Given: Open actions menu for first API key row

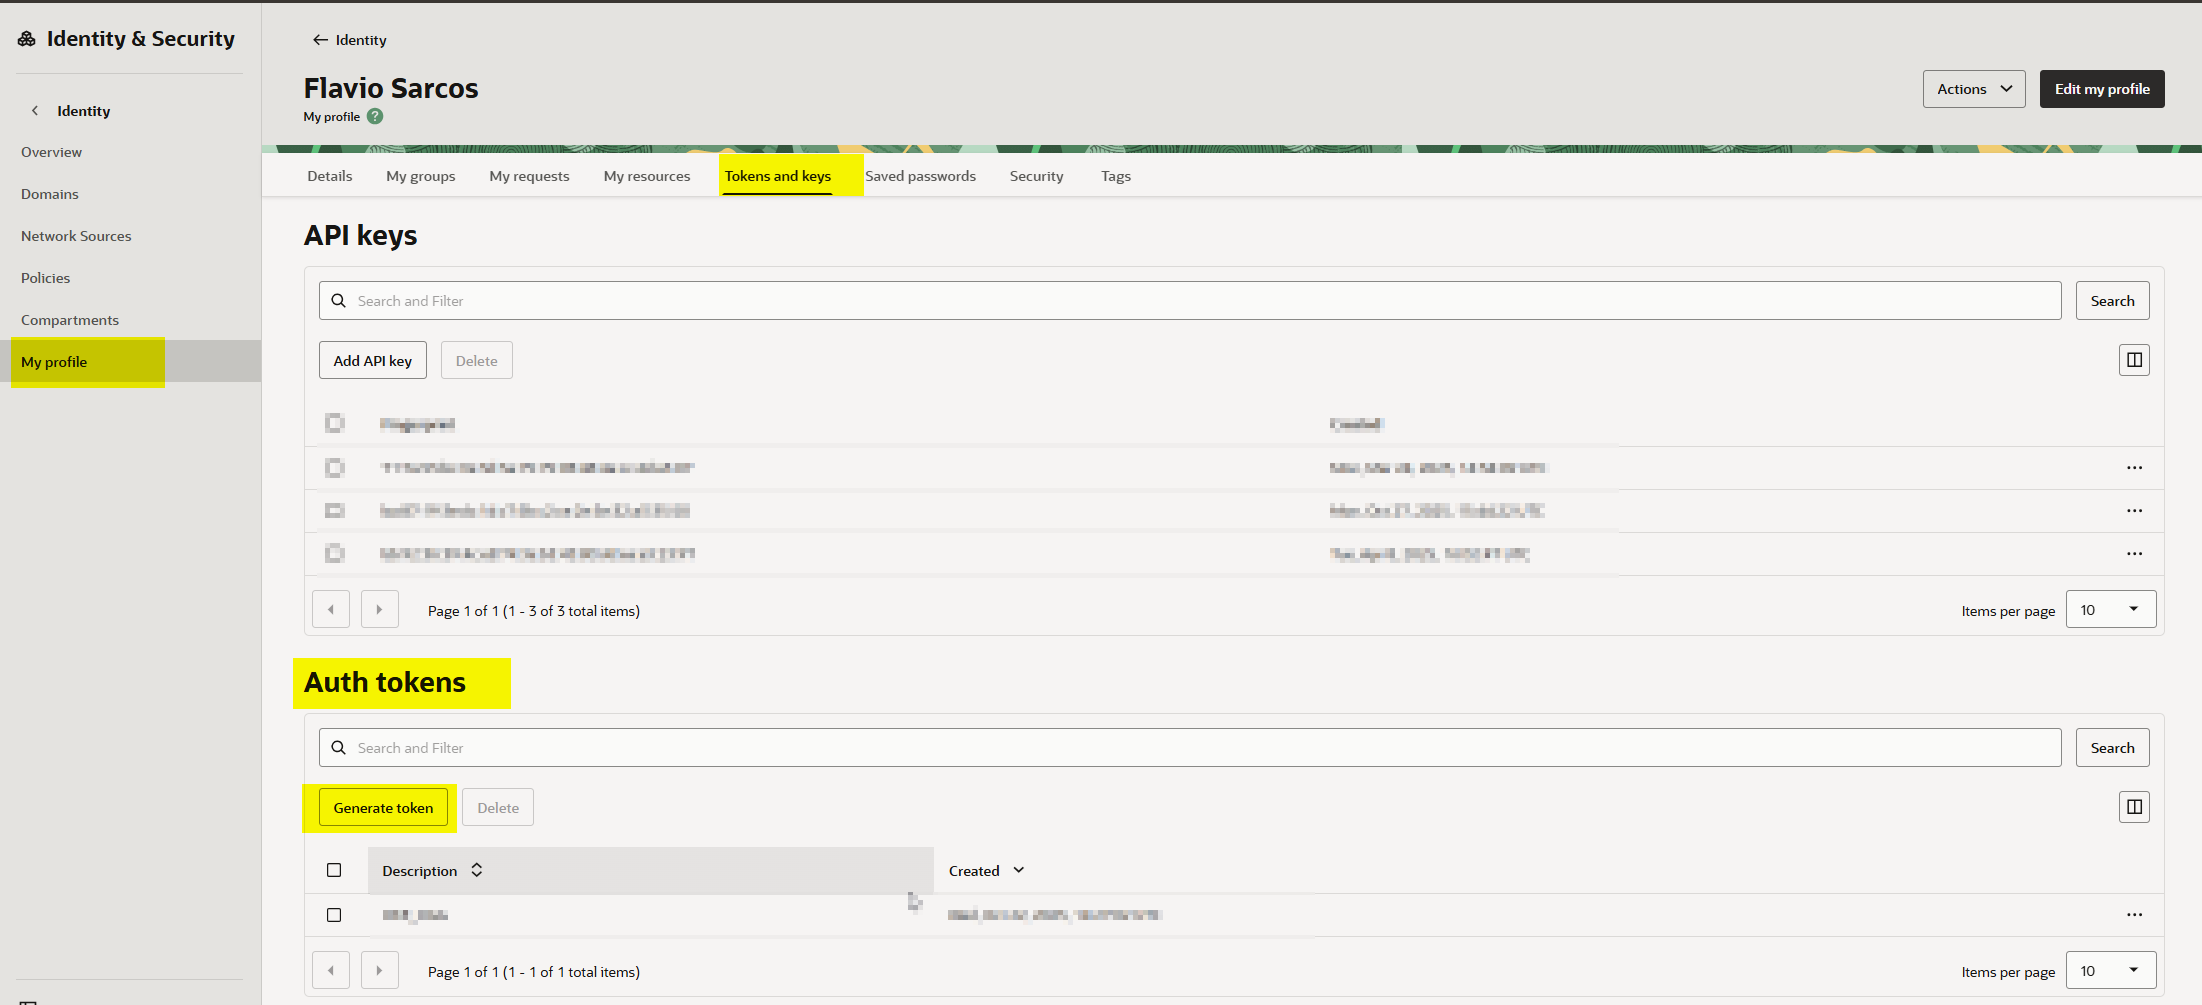Looking at the screenshot, I should [2134, 468].
